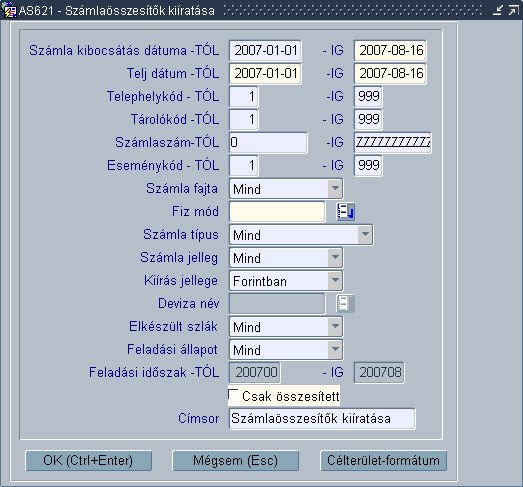Expand the Számla fajta dropdown

(335, 188)
